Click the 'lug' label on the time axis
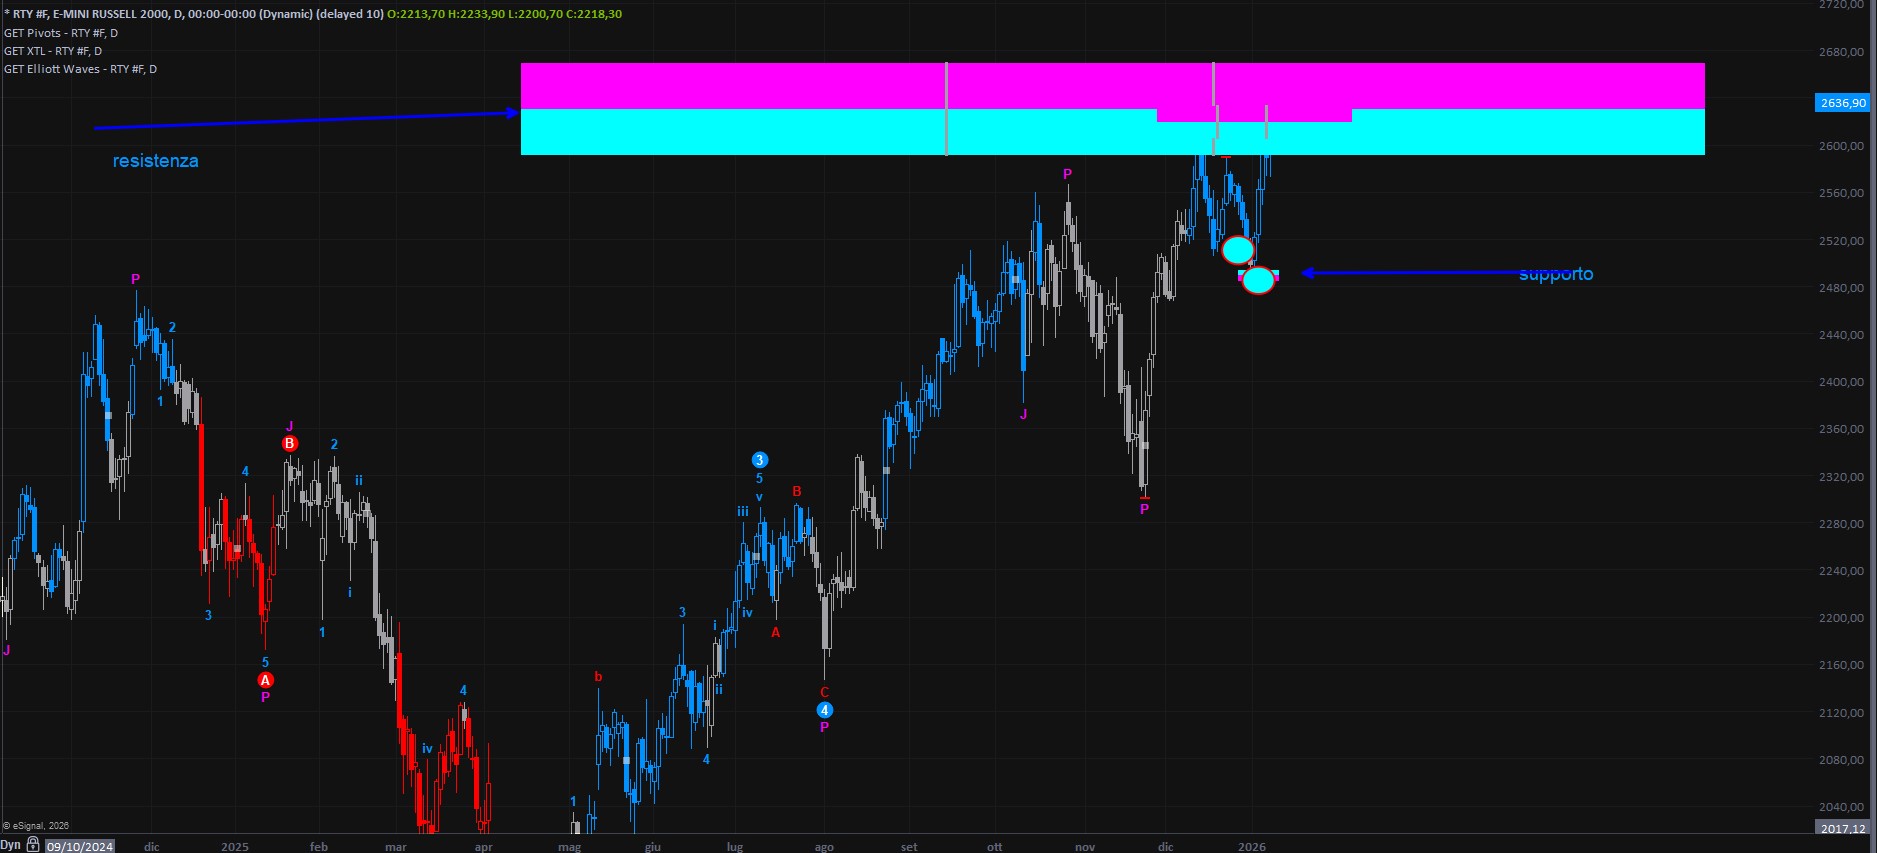1877x853 pixels. (x=735, y=847)
